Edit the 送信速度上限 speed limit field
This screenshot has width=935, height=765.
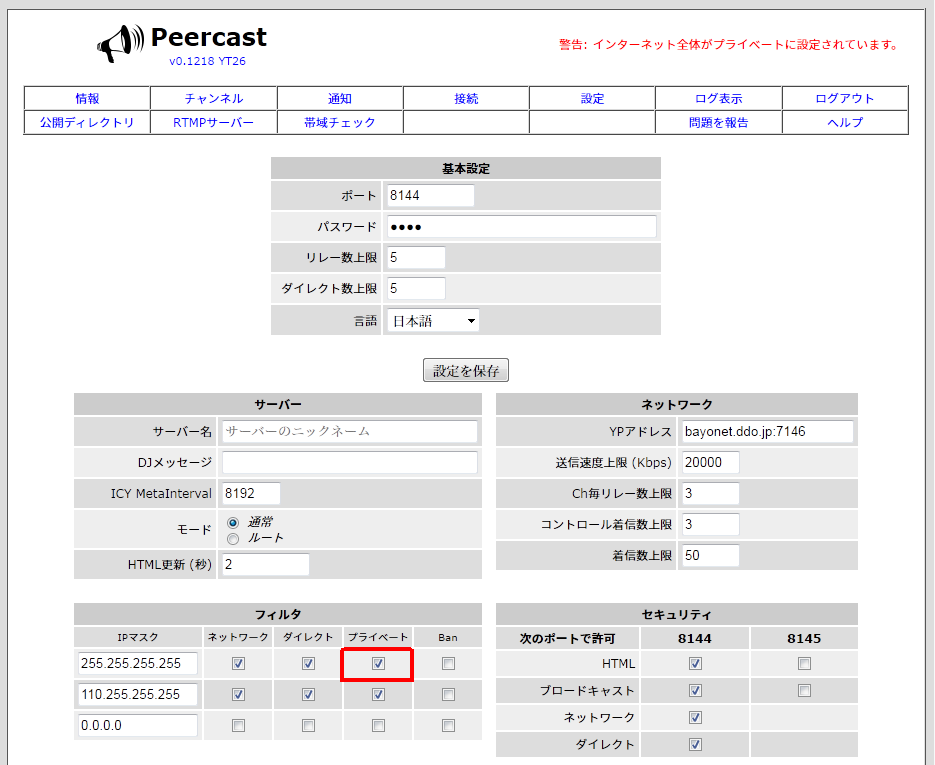point(708,462)
